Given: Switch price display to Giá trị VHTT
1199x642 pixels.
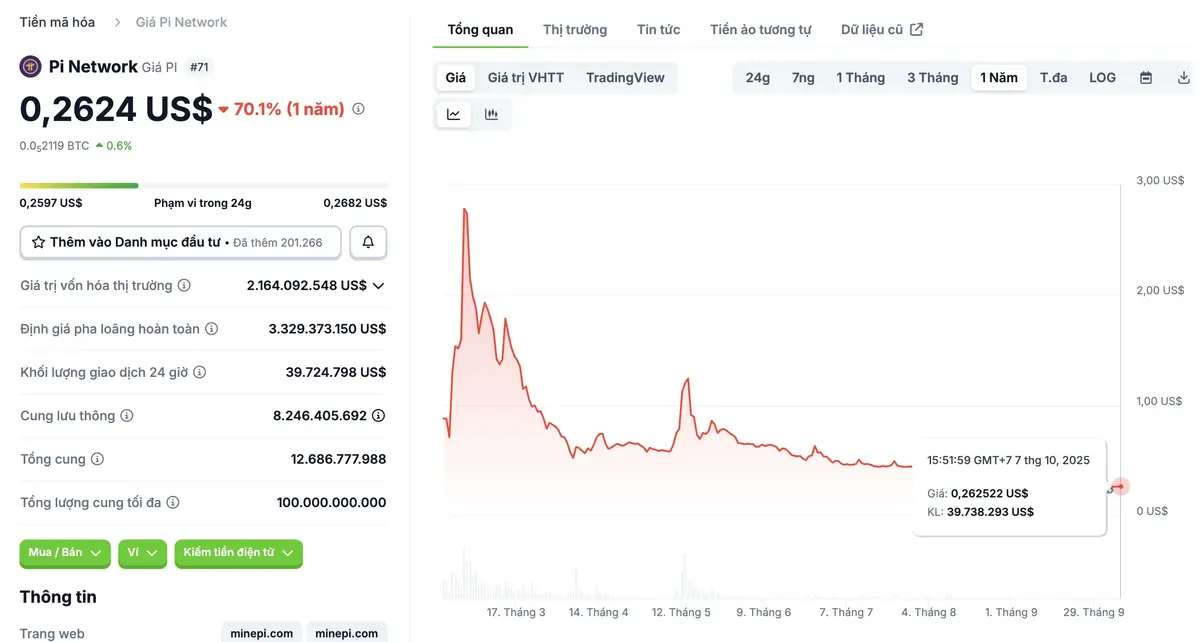Looking at the screenshot, I should tap(524, 76).
